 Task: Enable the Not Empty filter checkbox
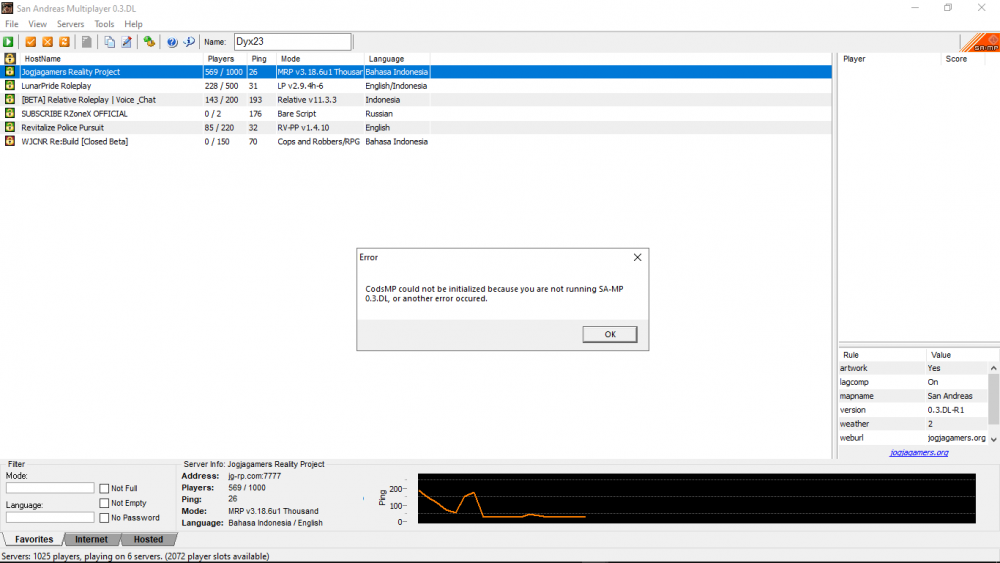click(105, 503)
